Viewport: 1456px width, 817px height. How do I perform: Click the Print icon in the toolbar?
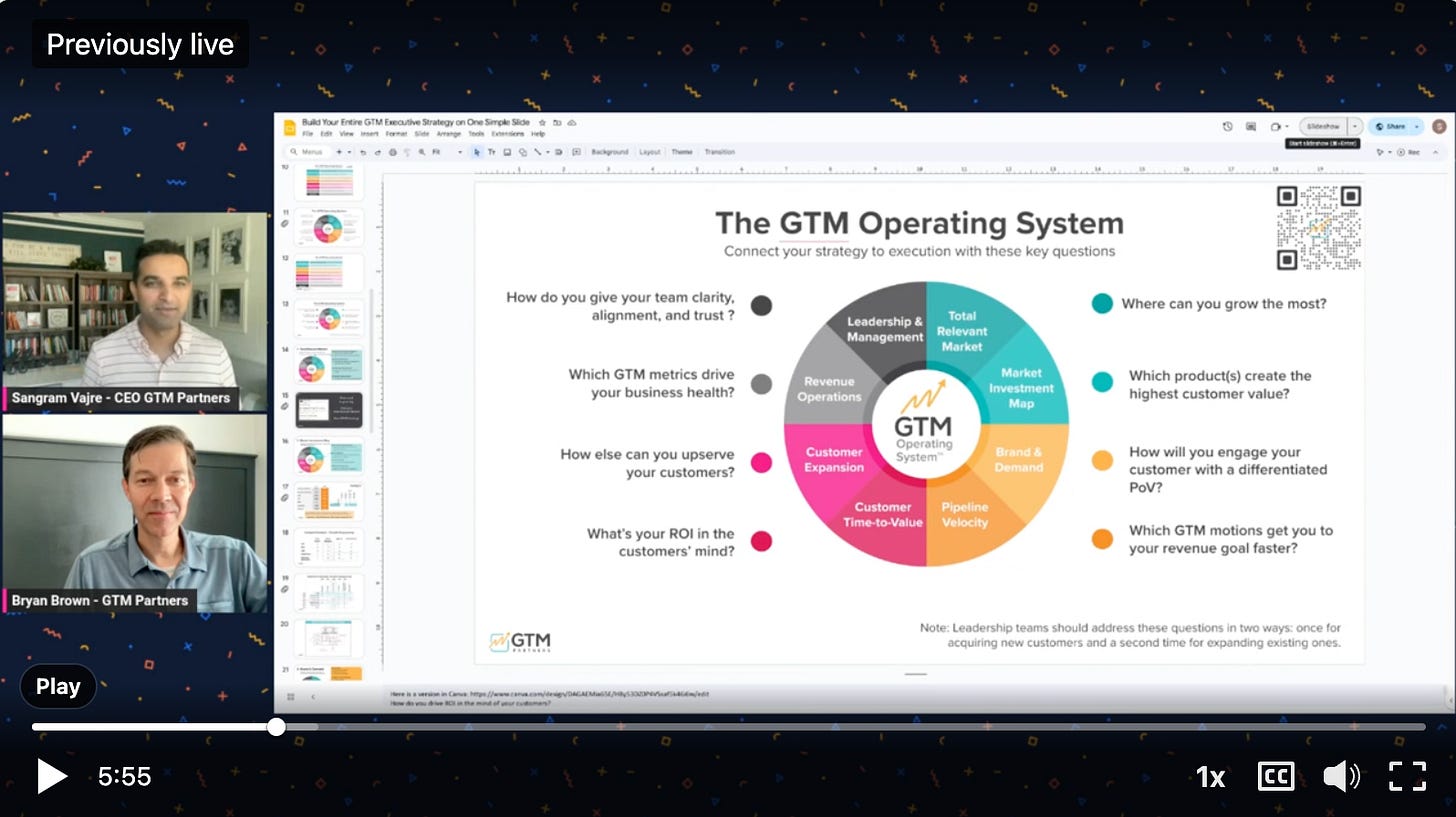(393, 152)
